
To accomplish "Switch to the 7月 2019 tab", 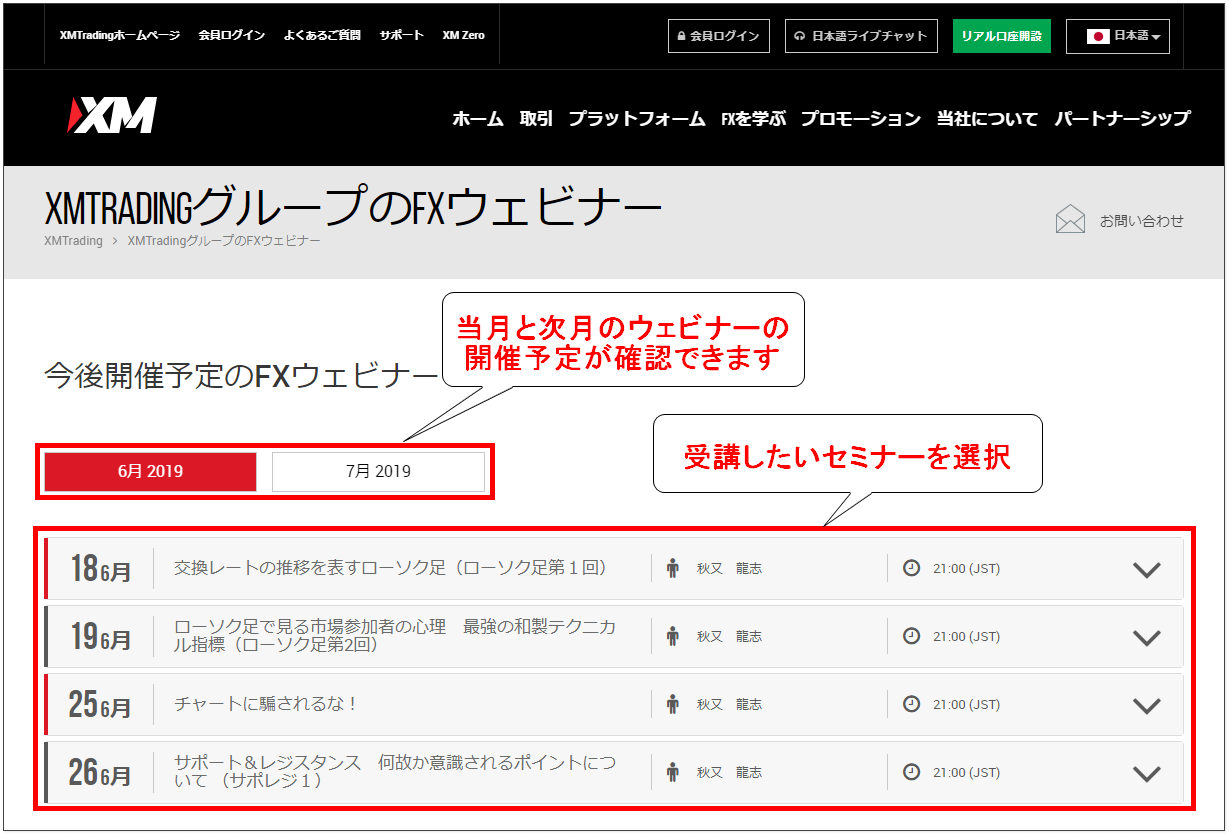I will [x=378, y=472].
